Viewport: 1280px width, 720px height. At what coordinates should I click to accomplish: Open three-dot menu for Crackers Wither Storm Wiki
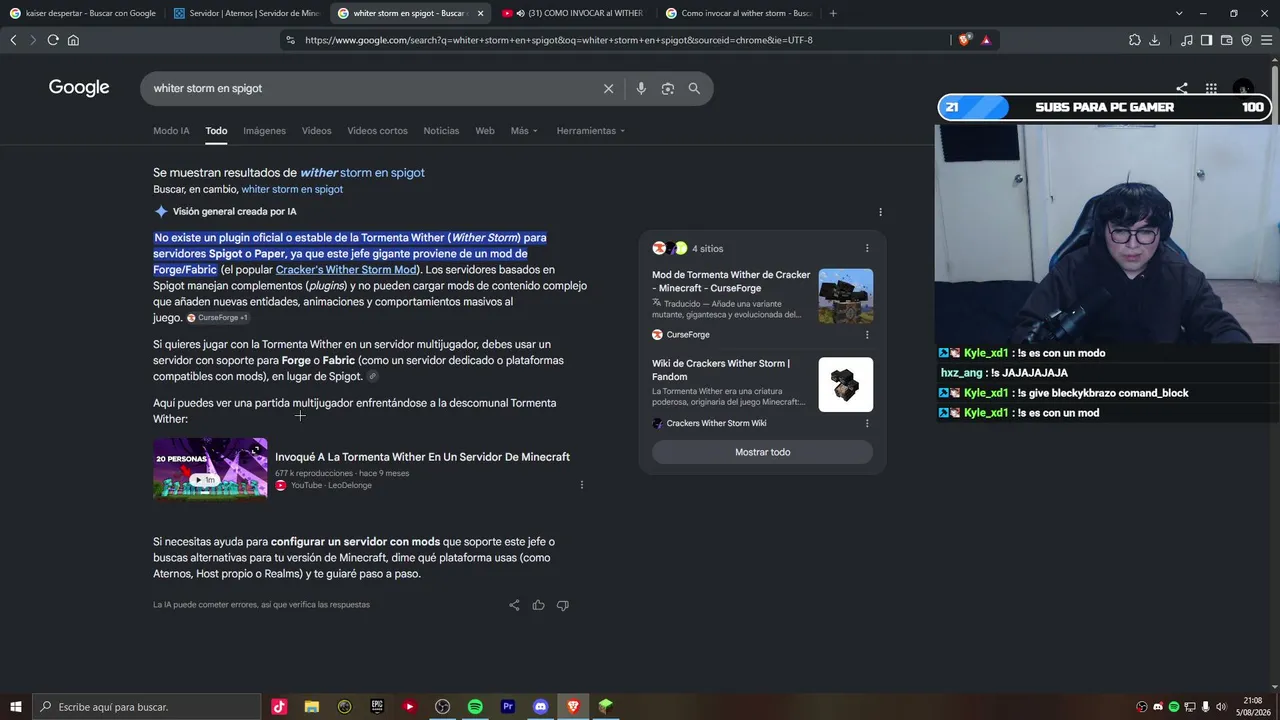click(867, 423)
